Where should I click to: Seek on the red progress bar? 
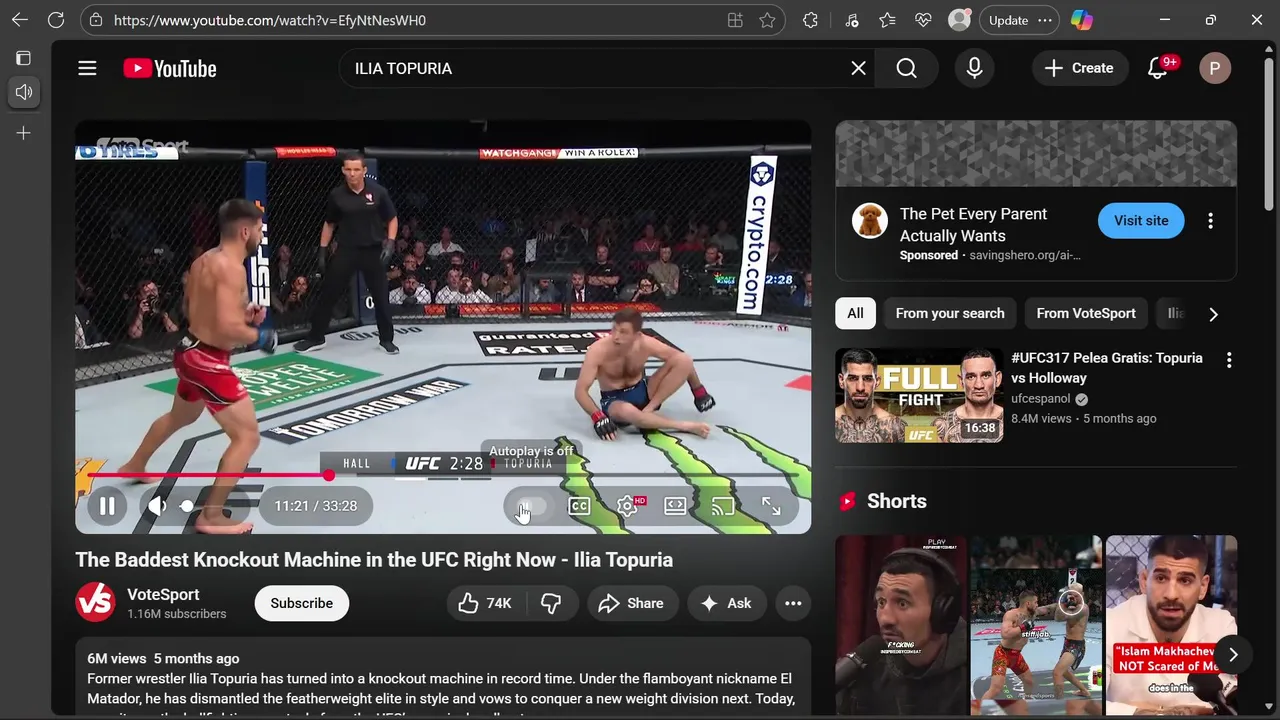tap(443, 475)
